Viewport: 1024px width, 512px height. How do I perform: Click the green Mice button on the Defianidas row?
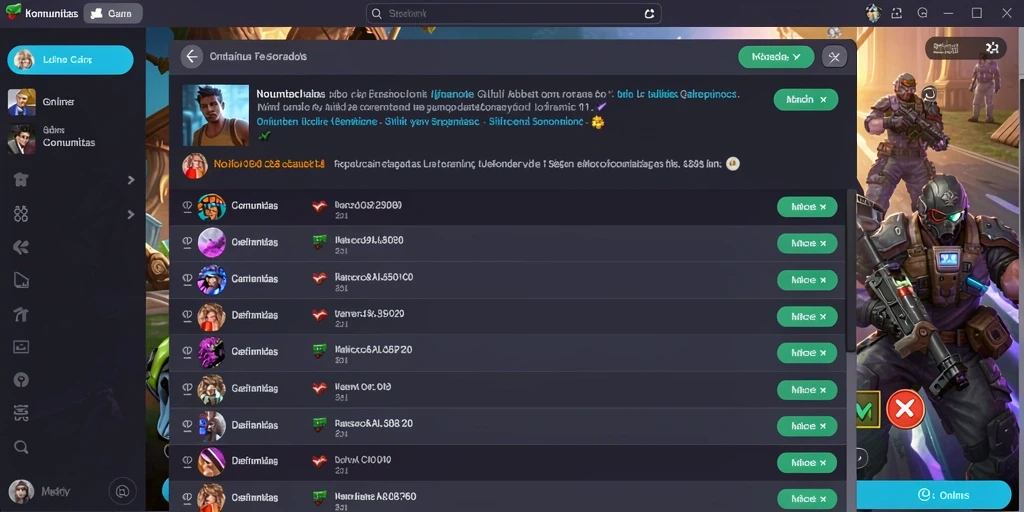click(807, 426)
